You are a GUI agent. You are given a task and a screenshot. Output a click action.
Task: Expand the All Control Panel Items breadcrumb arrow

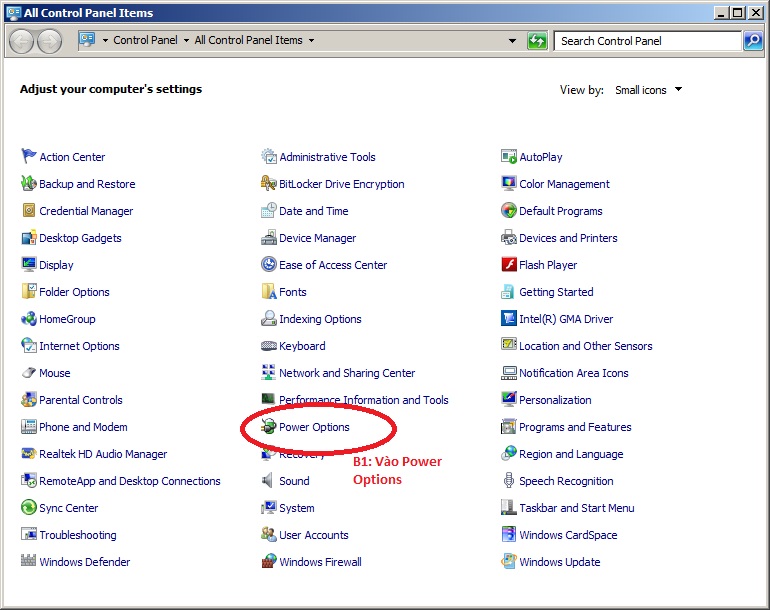click(x=311, y=40)
